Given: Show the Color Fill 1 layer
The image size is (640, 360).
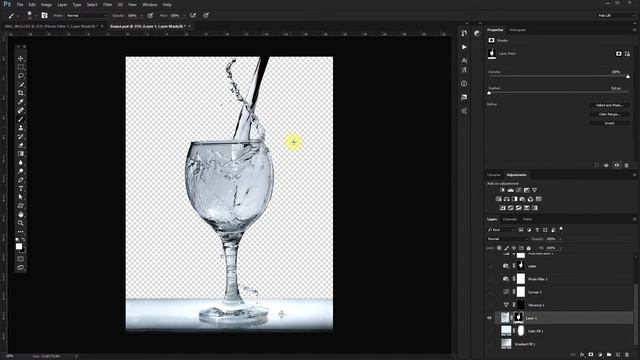Looking at the screenshot, I should [489, 331].
